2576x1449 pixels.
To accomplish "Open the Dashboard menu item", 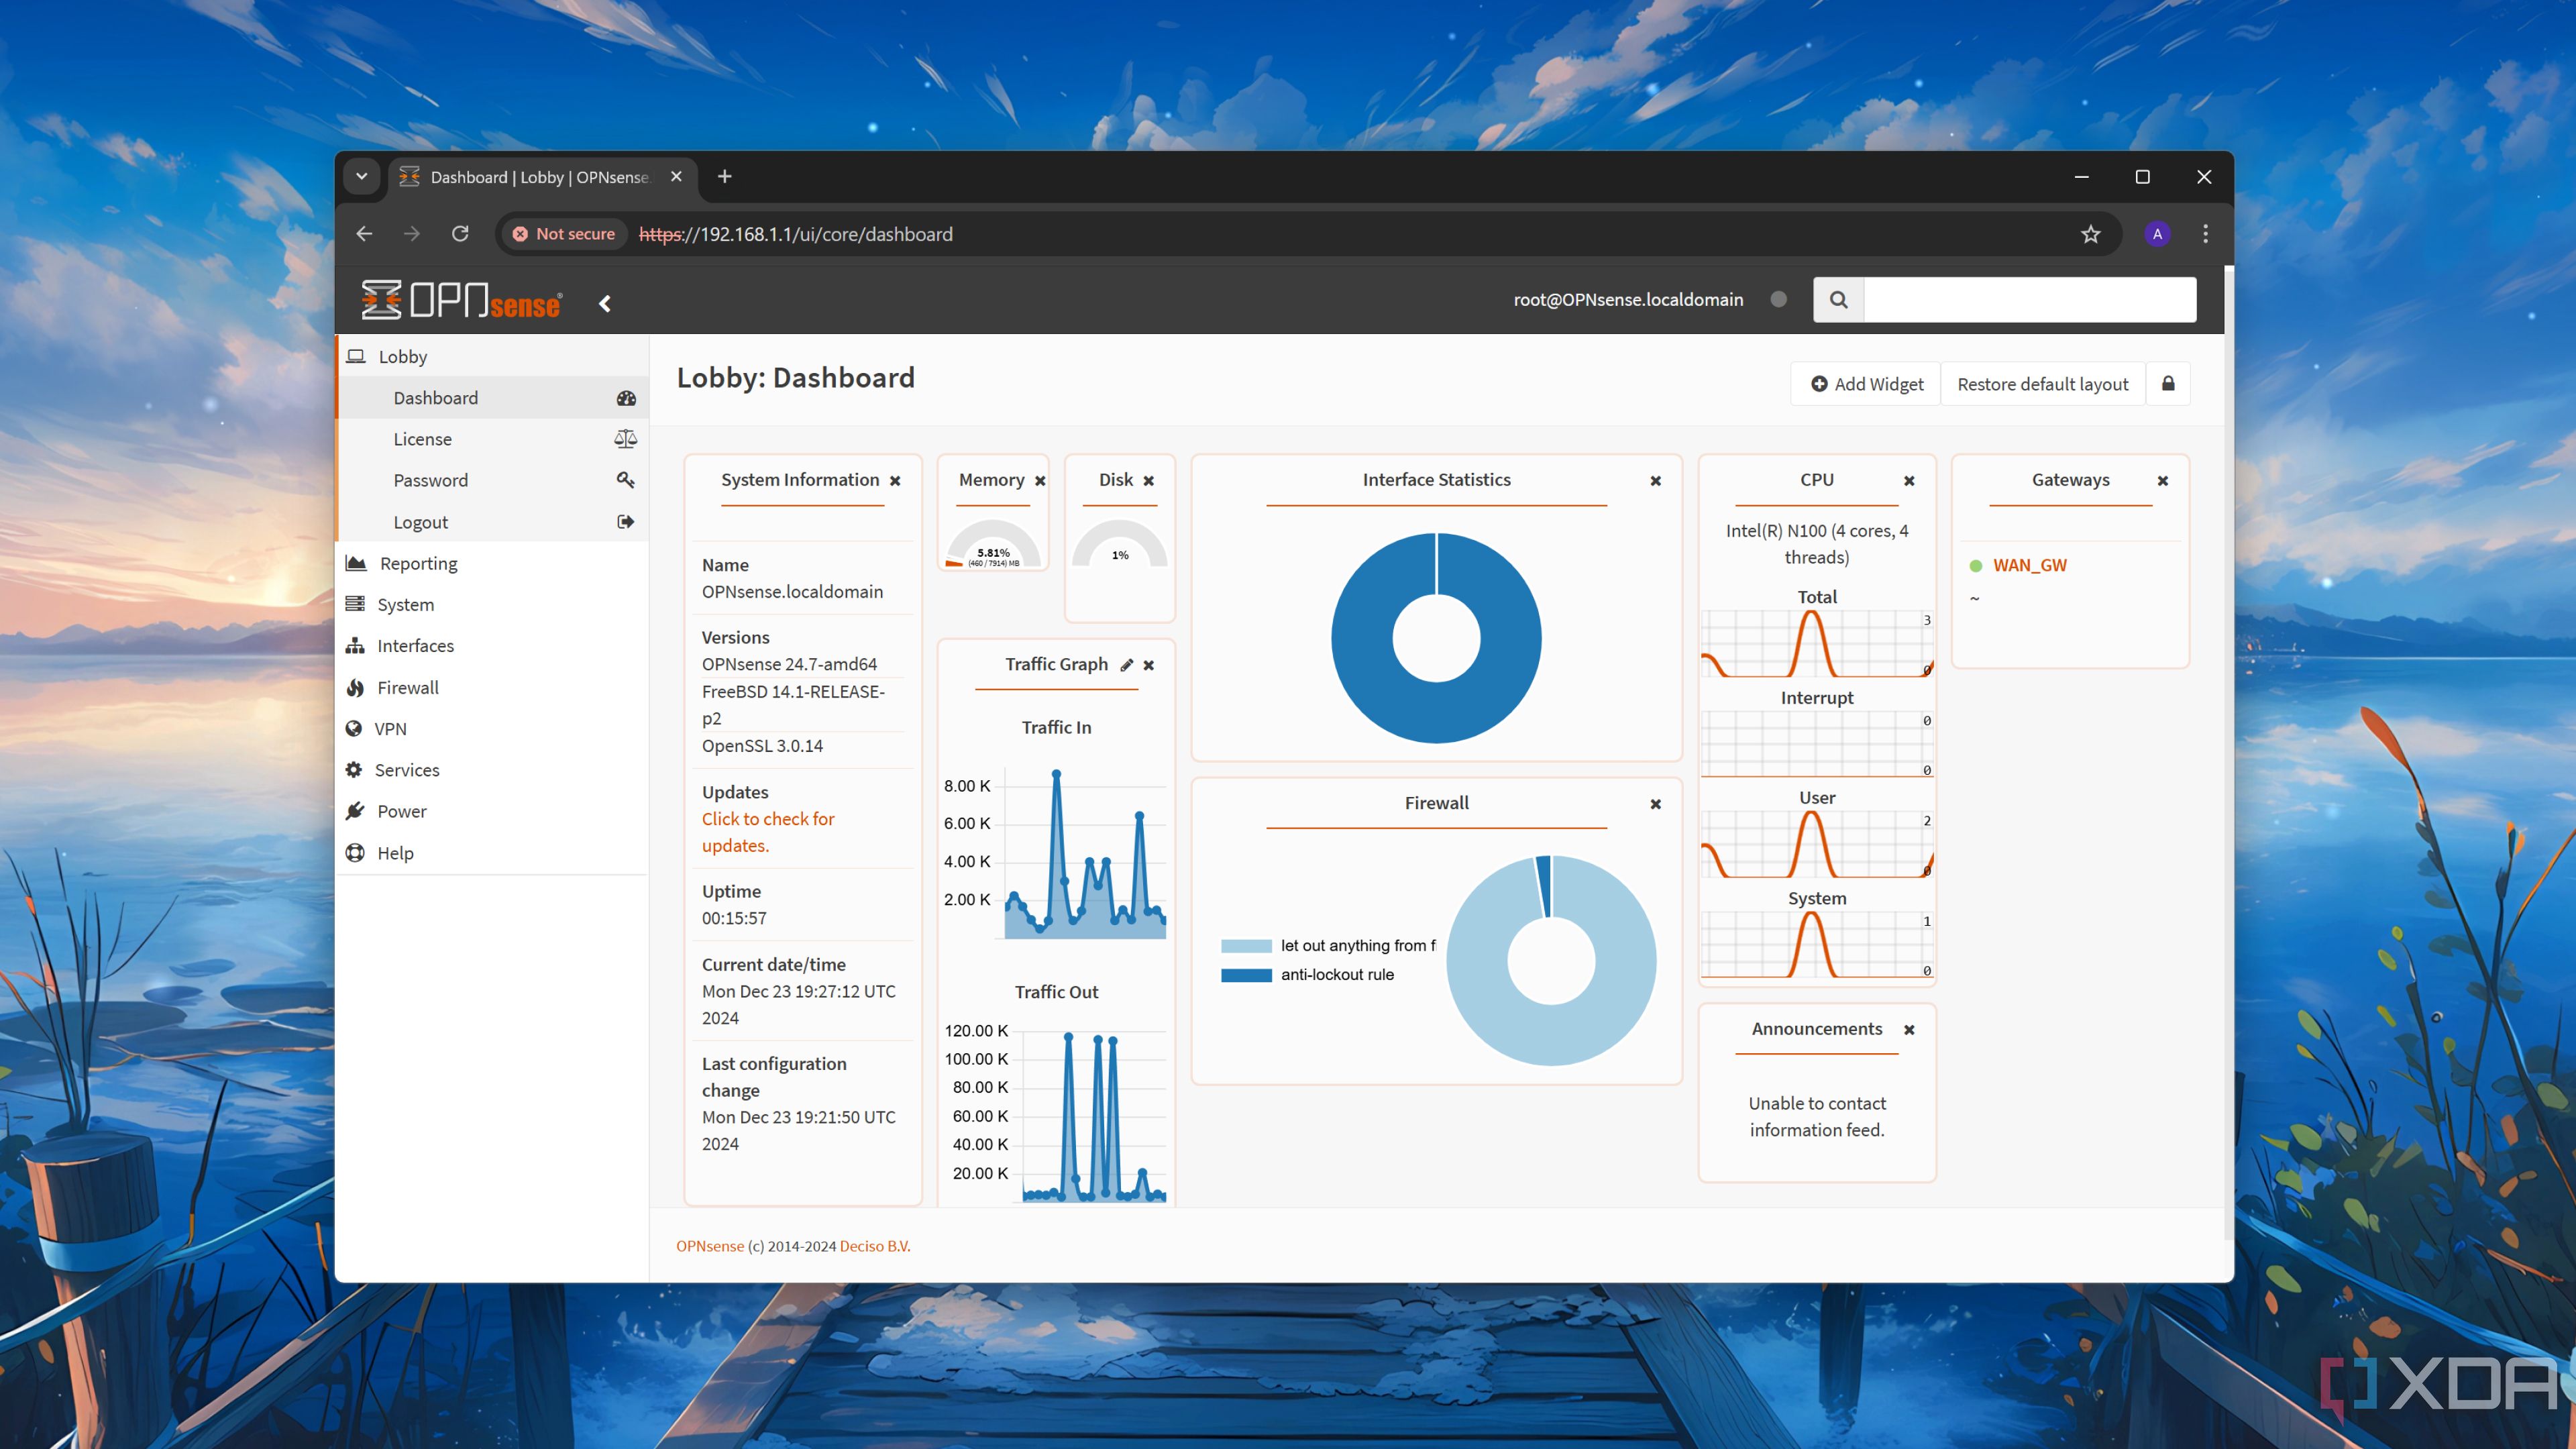I will click(435, 396).
